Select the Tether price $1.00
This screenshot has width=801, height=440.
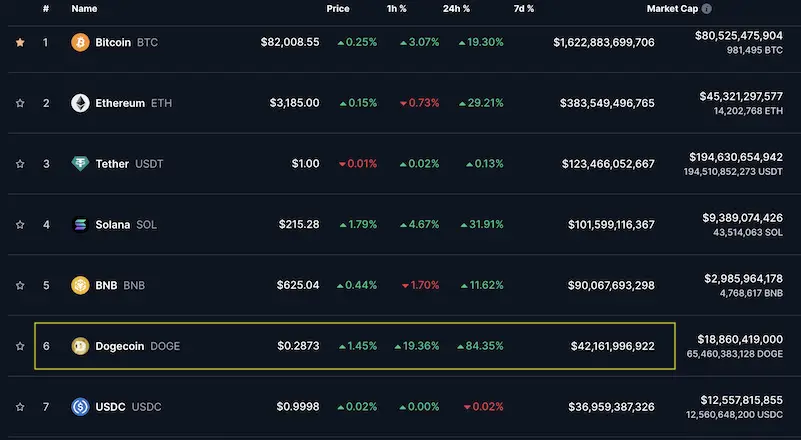click(x=305, y=164)
